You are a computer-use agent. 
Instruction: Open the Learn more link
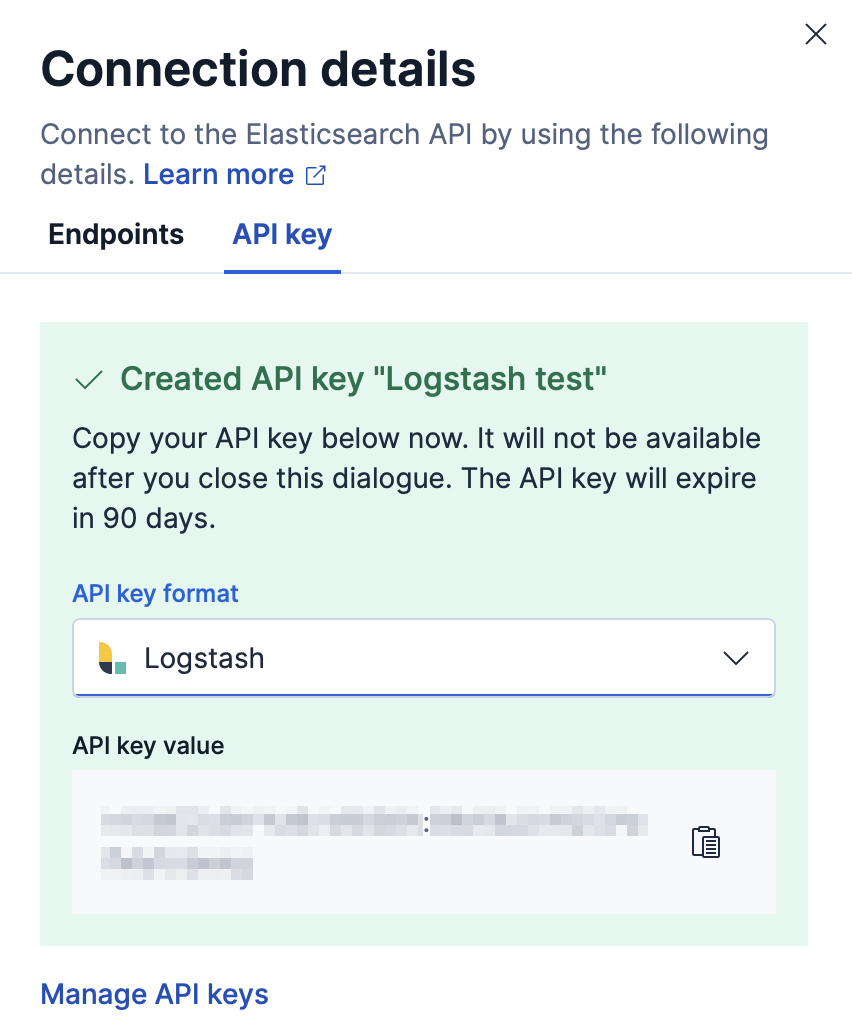[x=218, y=174]
